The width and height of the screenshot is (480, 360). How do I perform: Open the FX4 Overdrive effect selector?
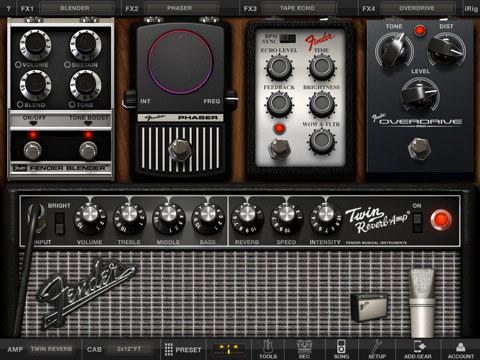(x=417, y=8)
